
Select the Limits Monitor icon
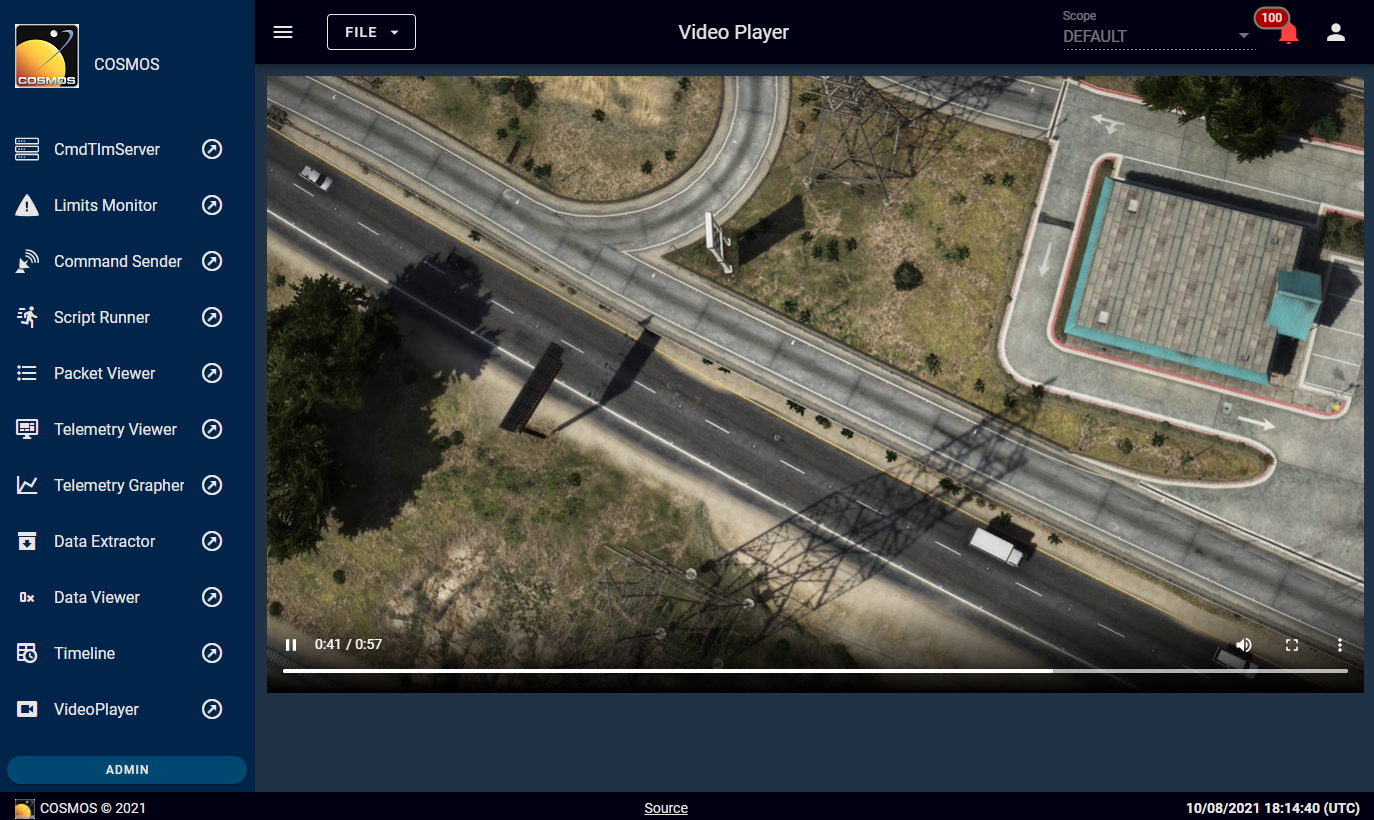27,205
